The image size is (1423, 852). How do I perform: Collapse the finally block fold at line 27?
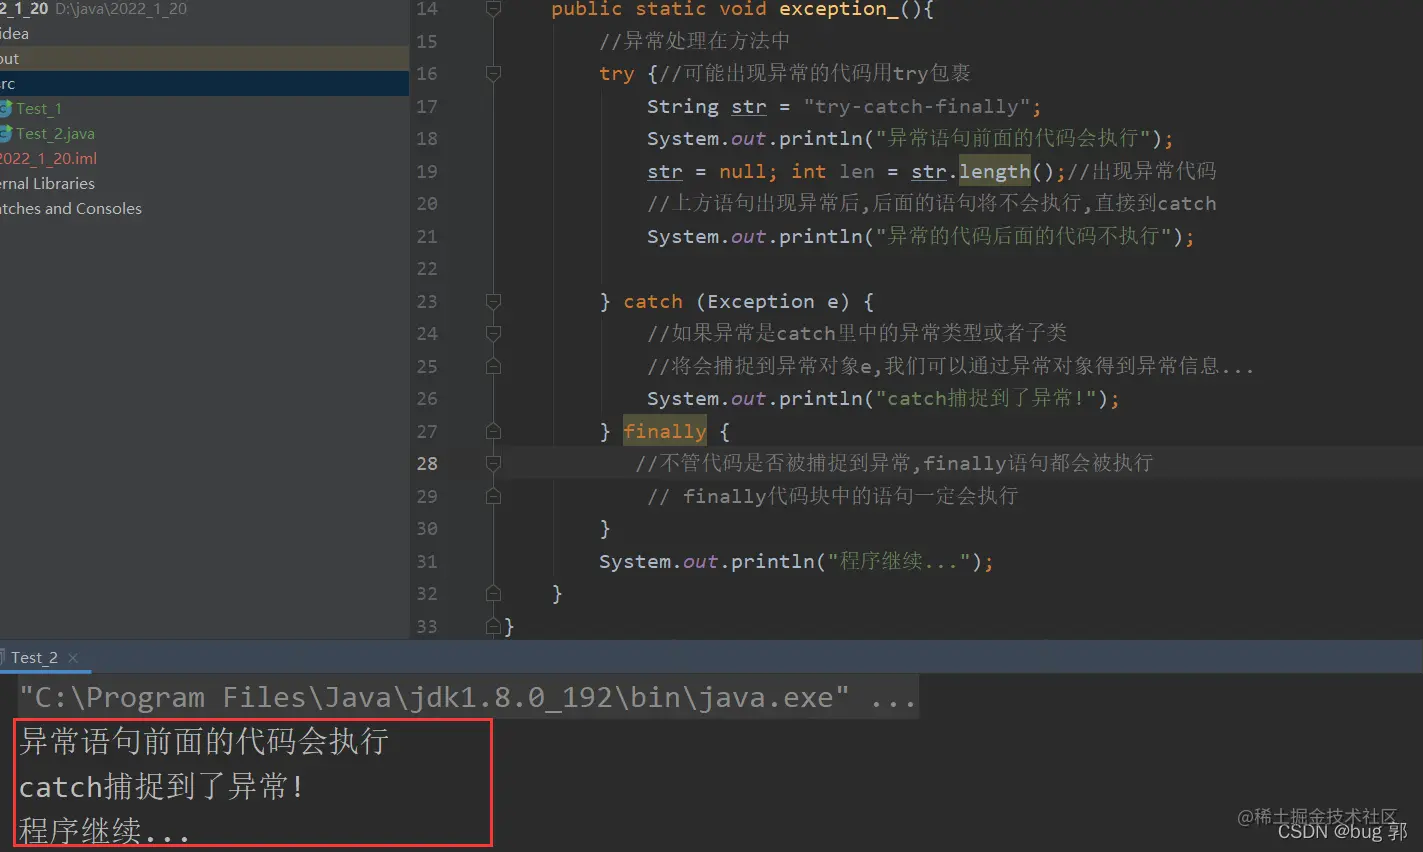tap(493, 431)
